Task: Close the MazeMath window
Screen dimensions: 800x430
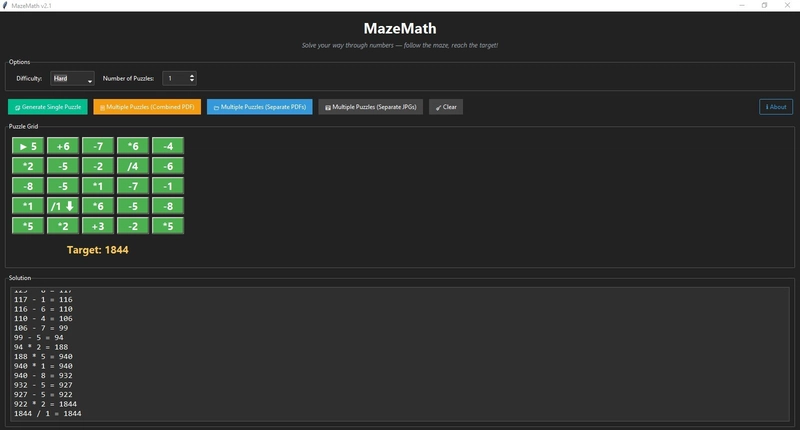Action: pos(787,6)
